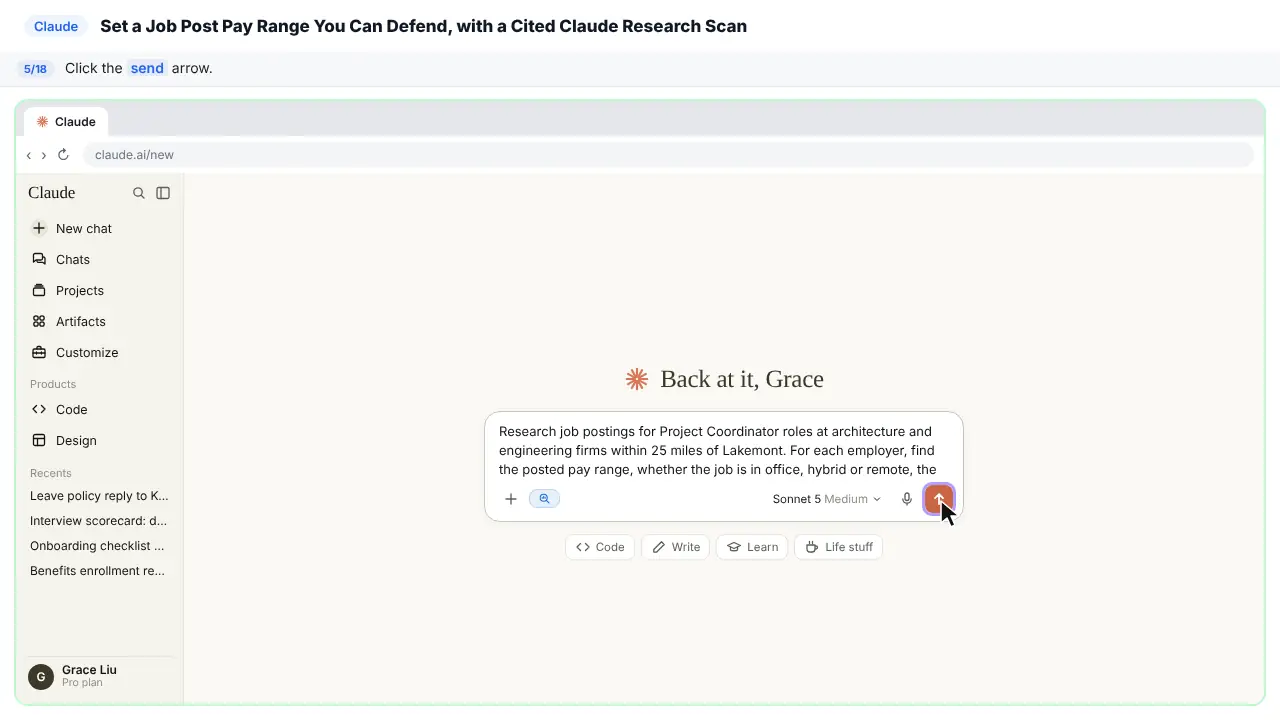1280x720 pixels.
Task: Open the Code product
Action: (99, 409)
